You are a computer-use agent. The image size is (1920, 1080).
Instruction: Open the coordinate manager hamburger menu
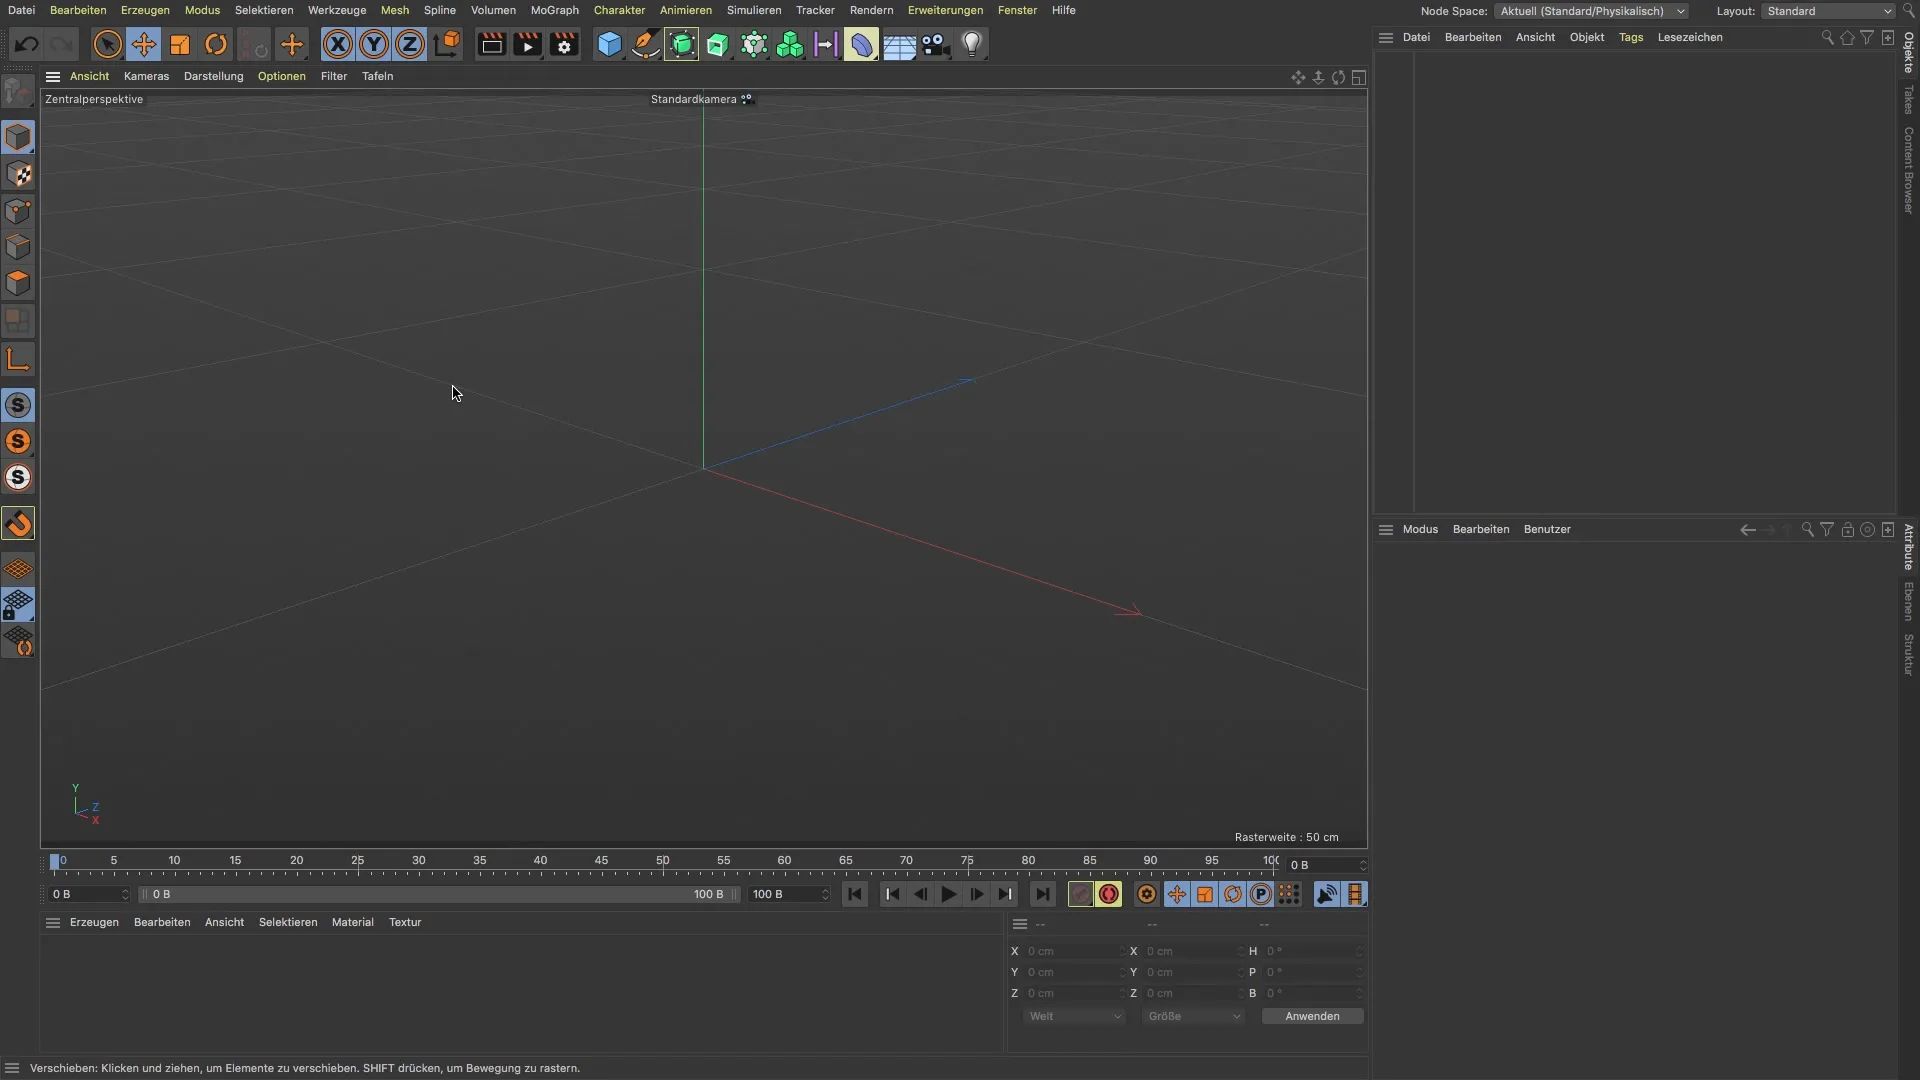point(1020,923)
